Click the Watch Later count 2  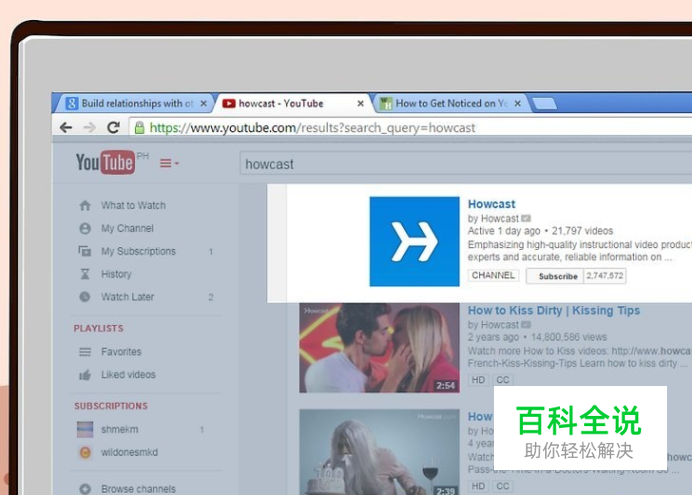[x=211, y=297]
